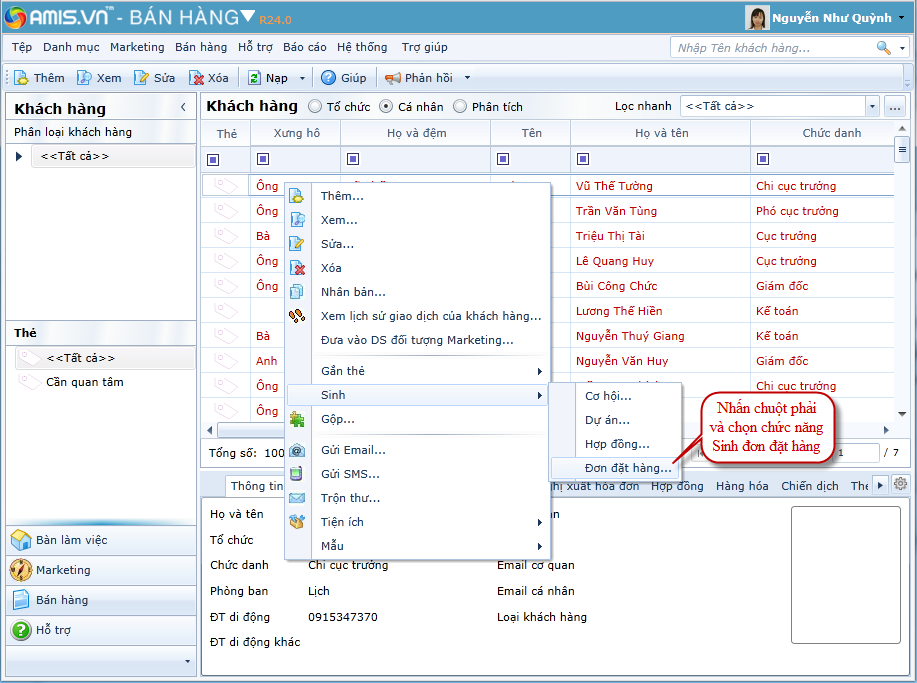Click the customer name search field

[x=770, y=47]
